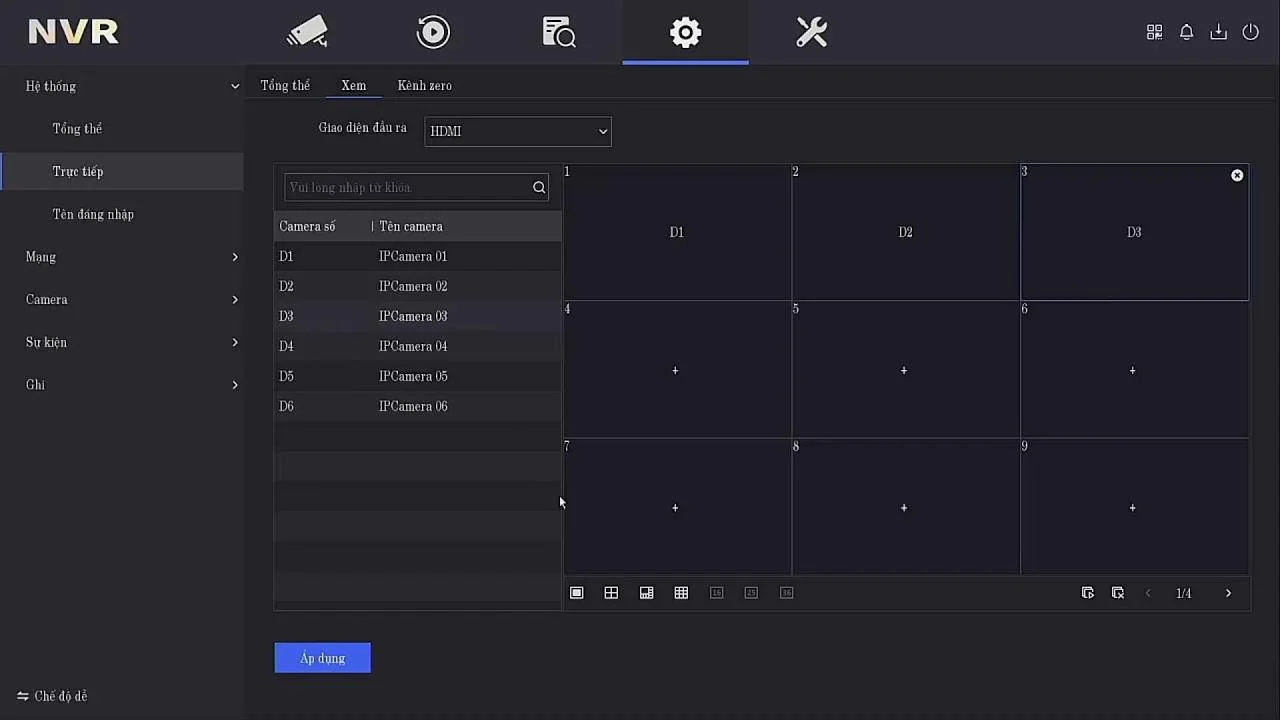The width and height of the screenshot is (1280, 720).
Task: Go to next layout page arrow
Action: [x=1228, y=593]
